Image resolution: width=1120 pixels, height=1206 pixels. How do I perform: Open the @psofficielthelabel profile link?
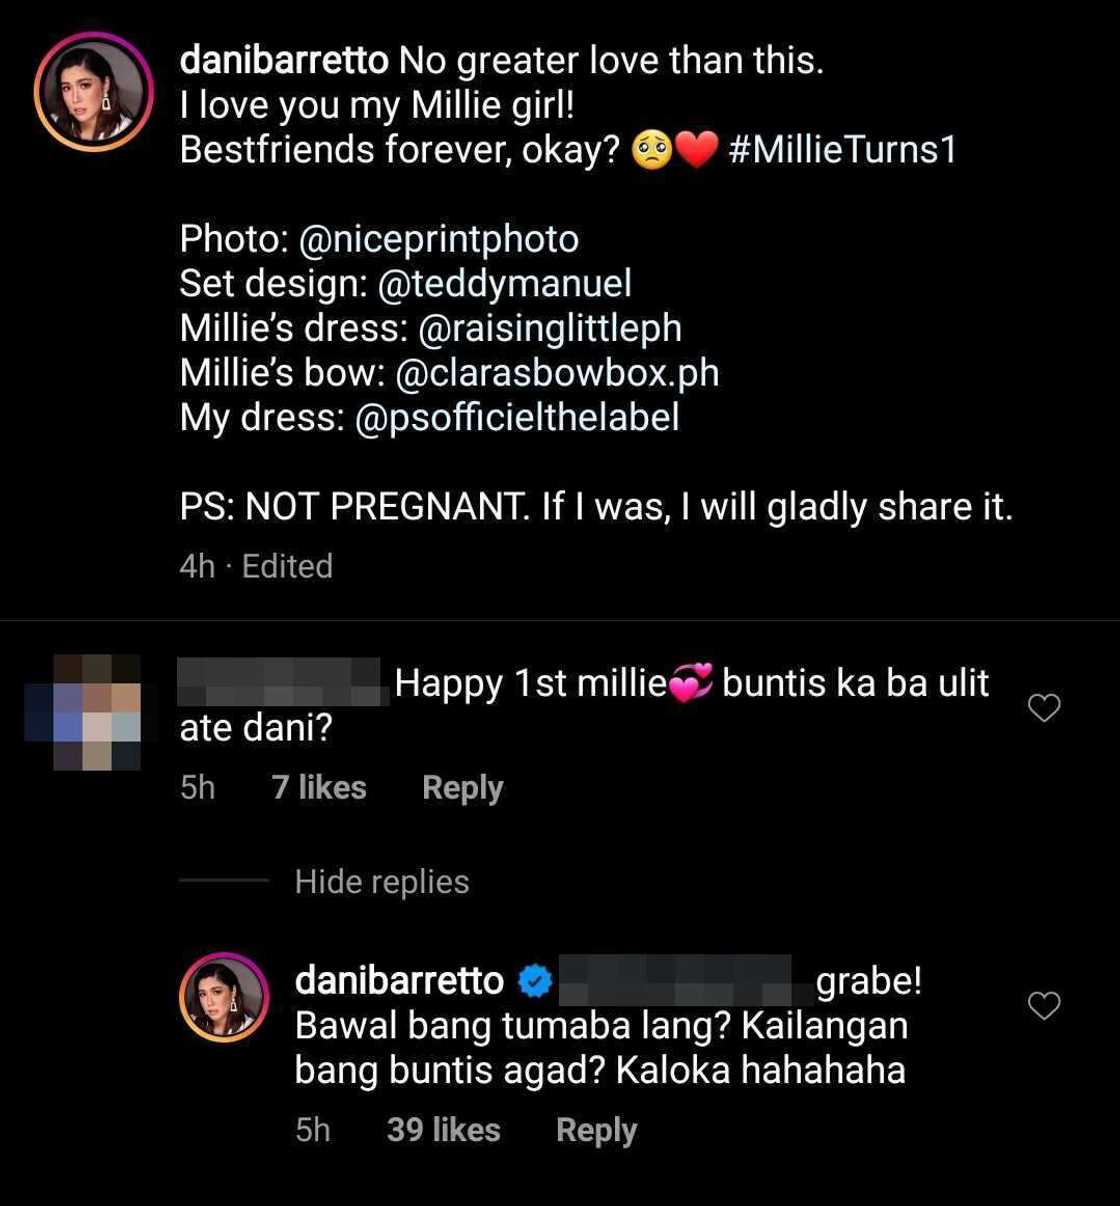(516, 417)
